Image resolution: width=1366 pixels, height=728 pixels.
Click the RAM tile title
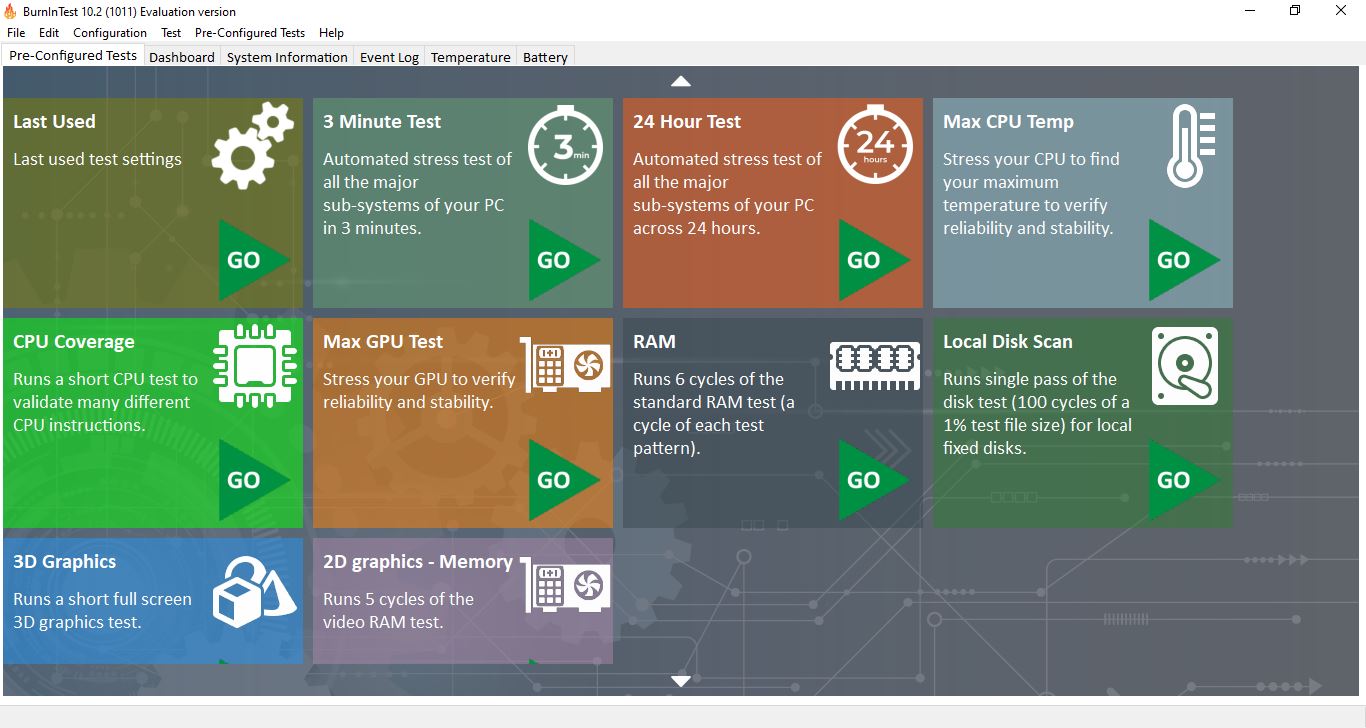[654, 342]
